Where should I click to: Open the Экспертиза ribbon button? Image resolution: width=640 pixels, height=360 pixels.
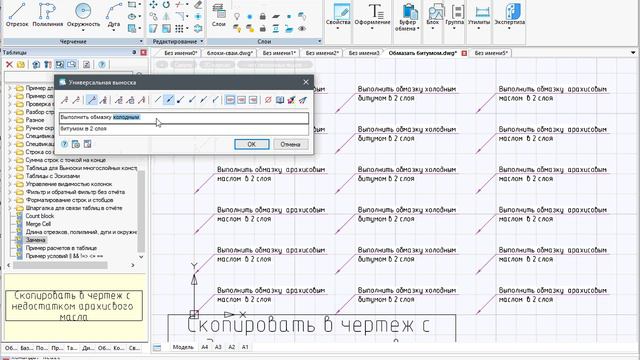pyautogui.click(x=509, y=16)
